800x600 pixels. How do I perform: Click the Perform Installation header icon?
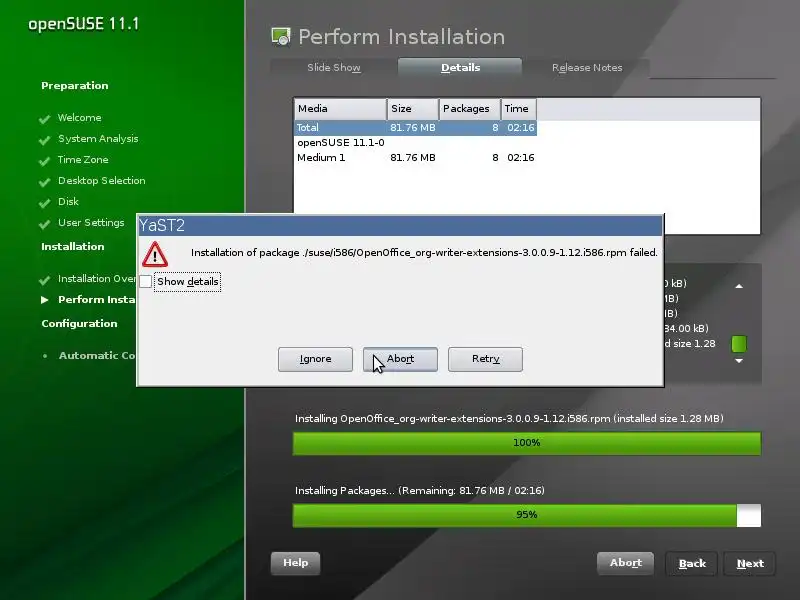281,37
